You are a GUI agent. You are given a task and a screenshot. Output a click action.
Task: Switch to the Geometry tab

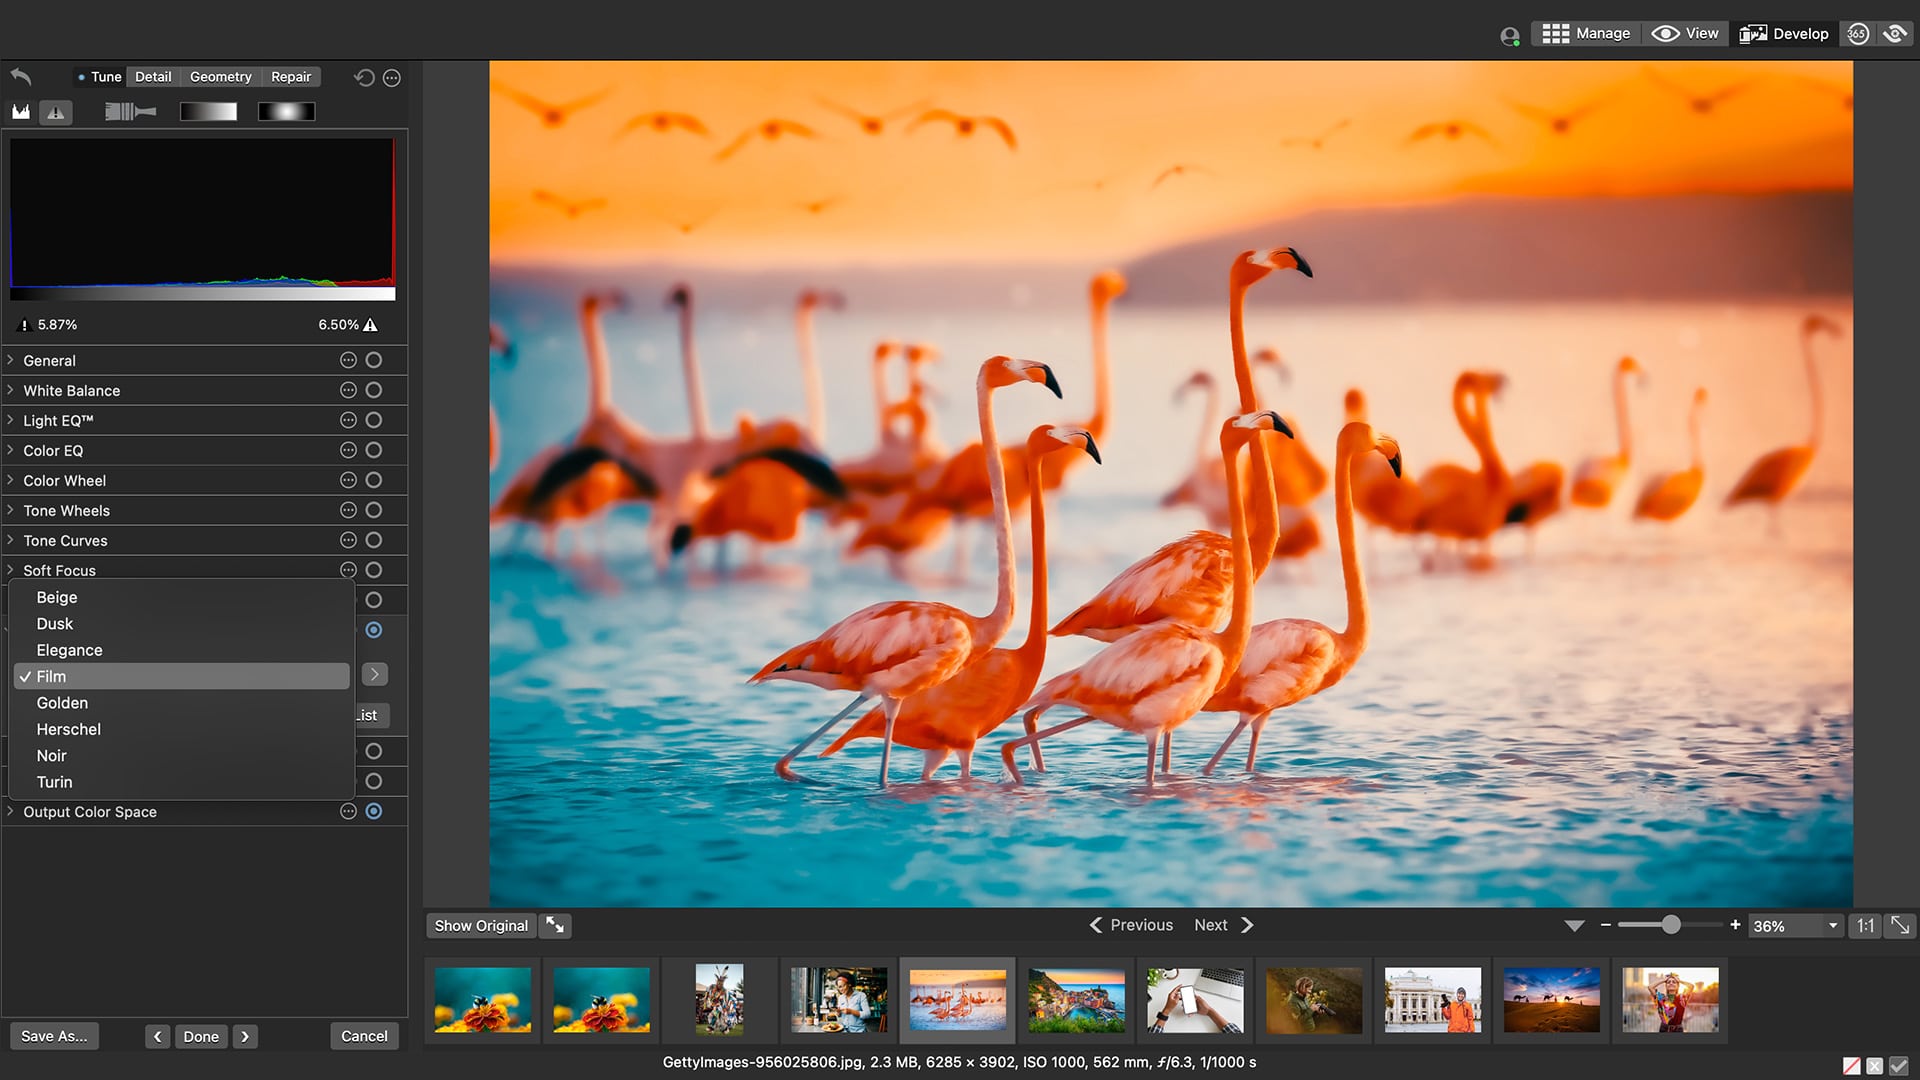(x=220, y=76)
